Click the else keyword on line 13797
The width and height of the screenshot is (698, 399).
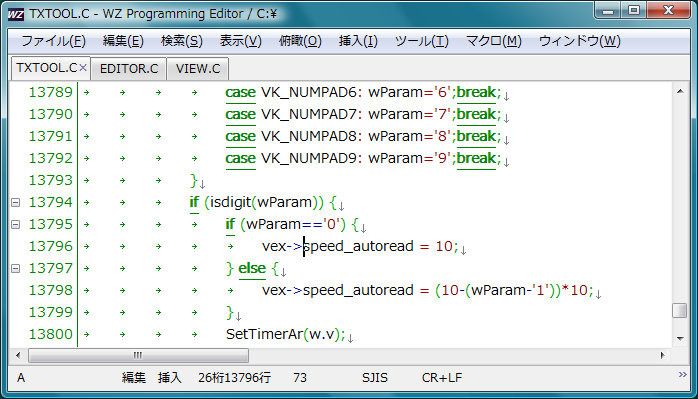(252, 269)
